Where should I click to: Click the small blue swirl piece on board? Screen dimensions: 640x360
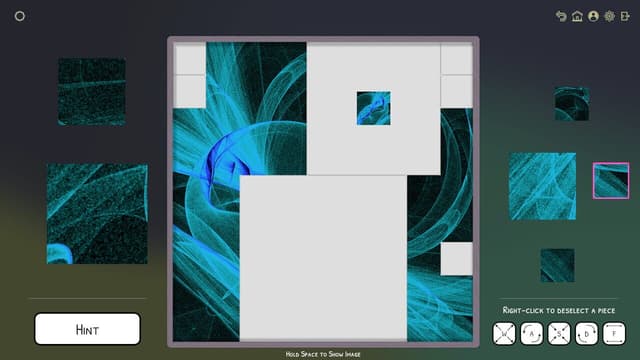coord(373,108)
